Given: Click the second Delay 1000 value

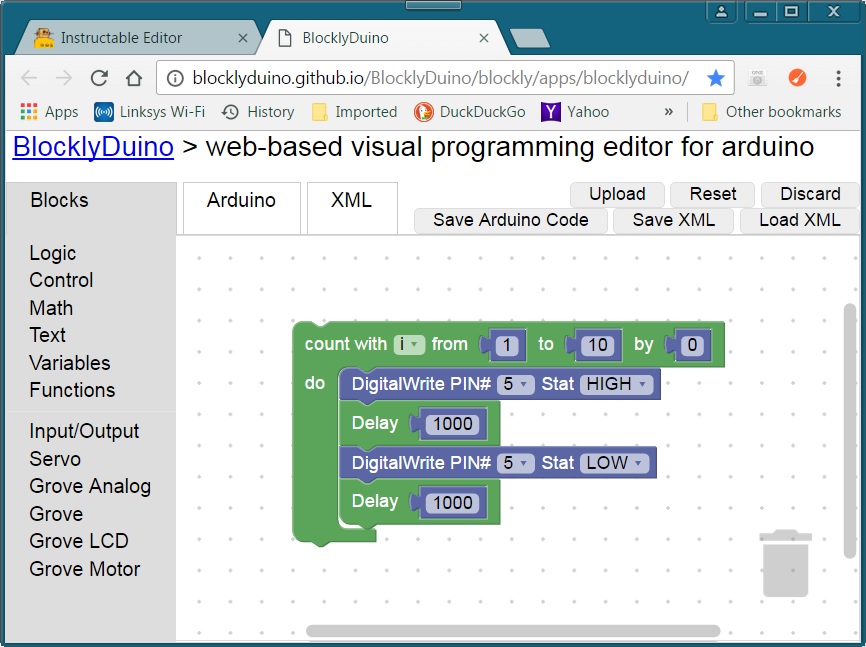Looking at the screenshot, I should [x=453, y=503].
